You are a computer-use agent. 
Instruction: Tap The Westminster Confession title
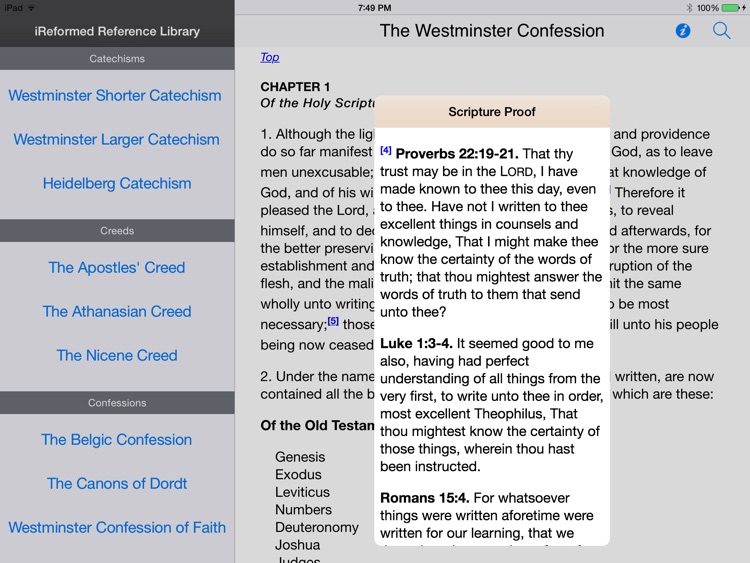coord(492,31)
